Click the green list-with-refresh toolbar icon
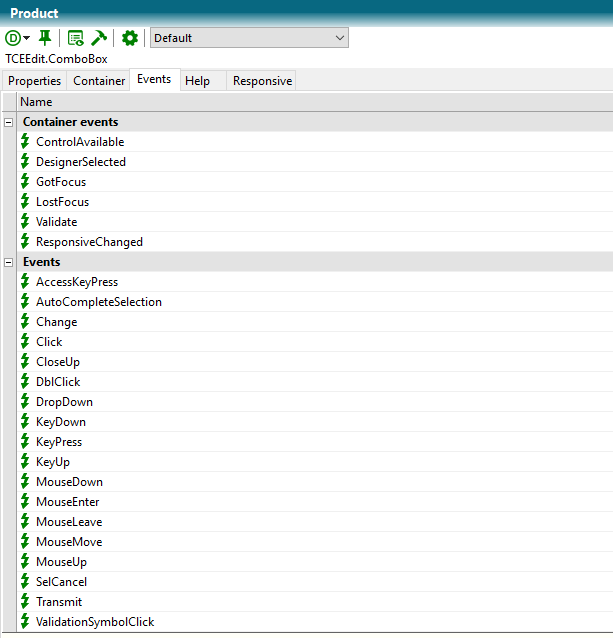This screenshot has height=638, width=613. click(76, 38)
